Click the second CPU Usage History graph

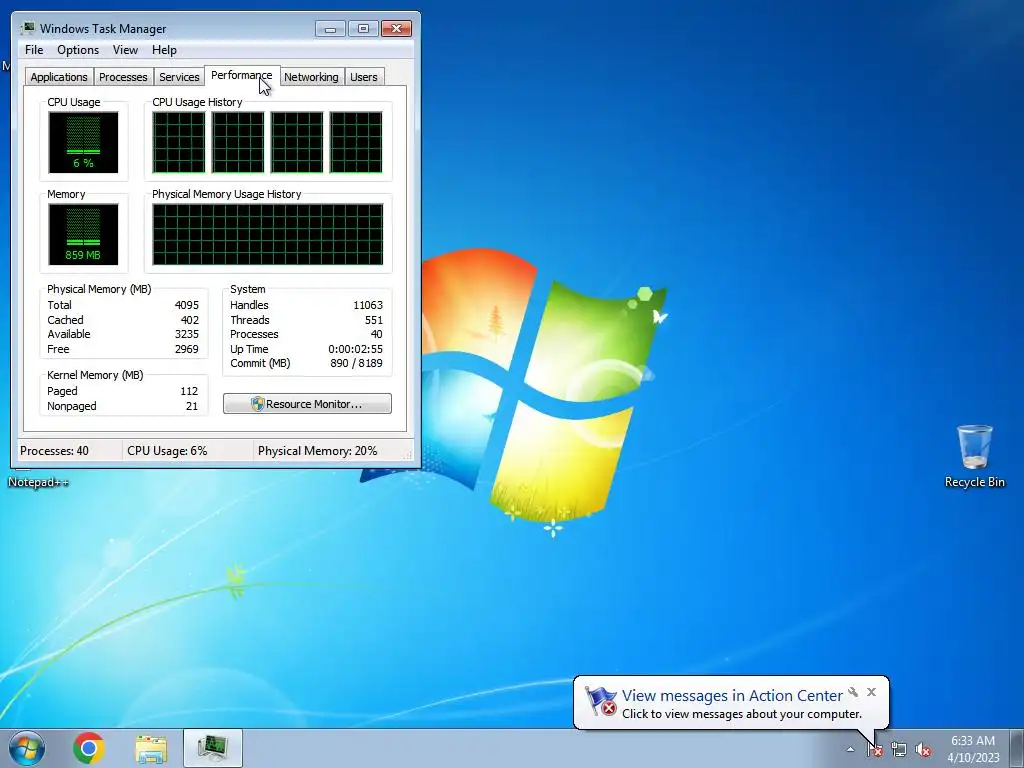238,142
